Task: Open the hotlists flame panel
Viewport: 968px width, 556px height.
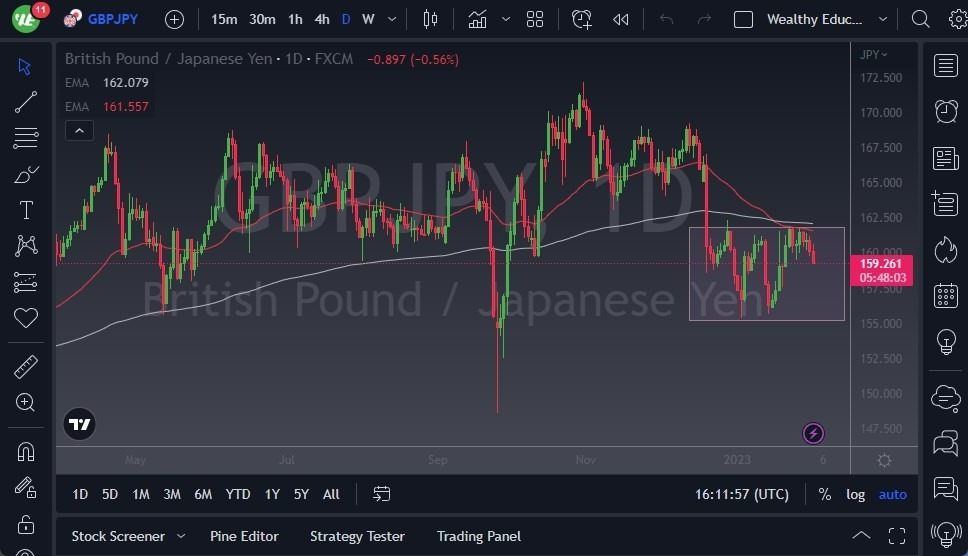Action: [946, 250]
